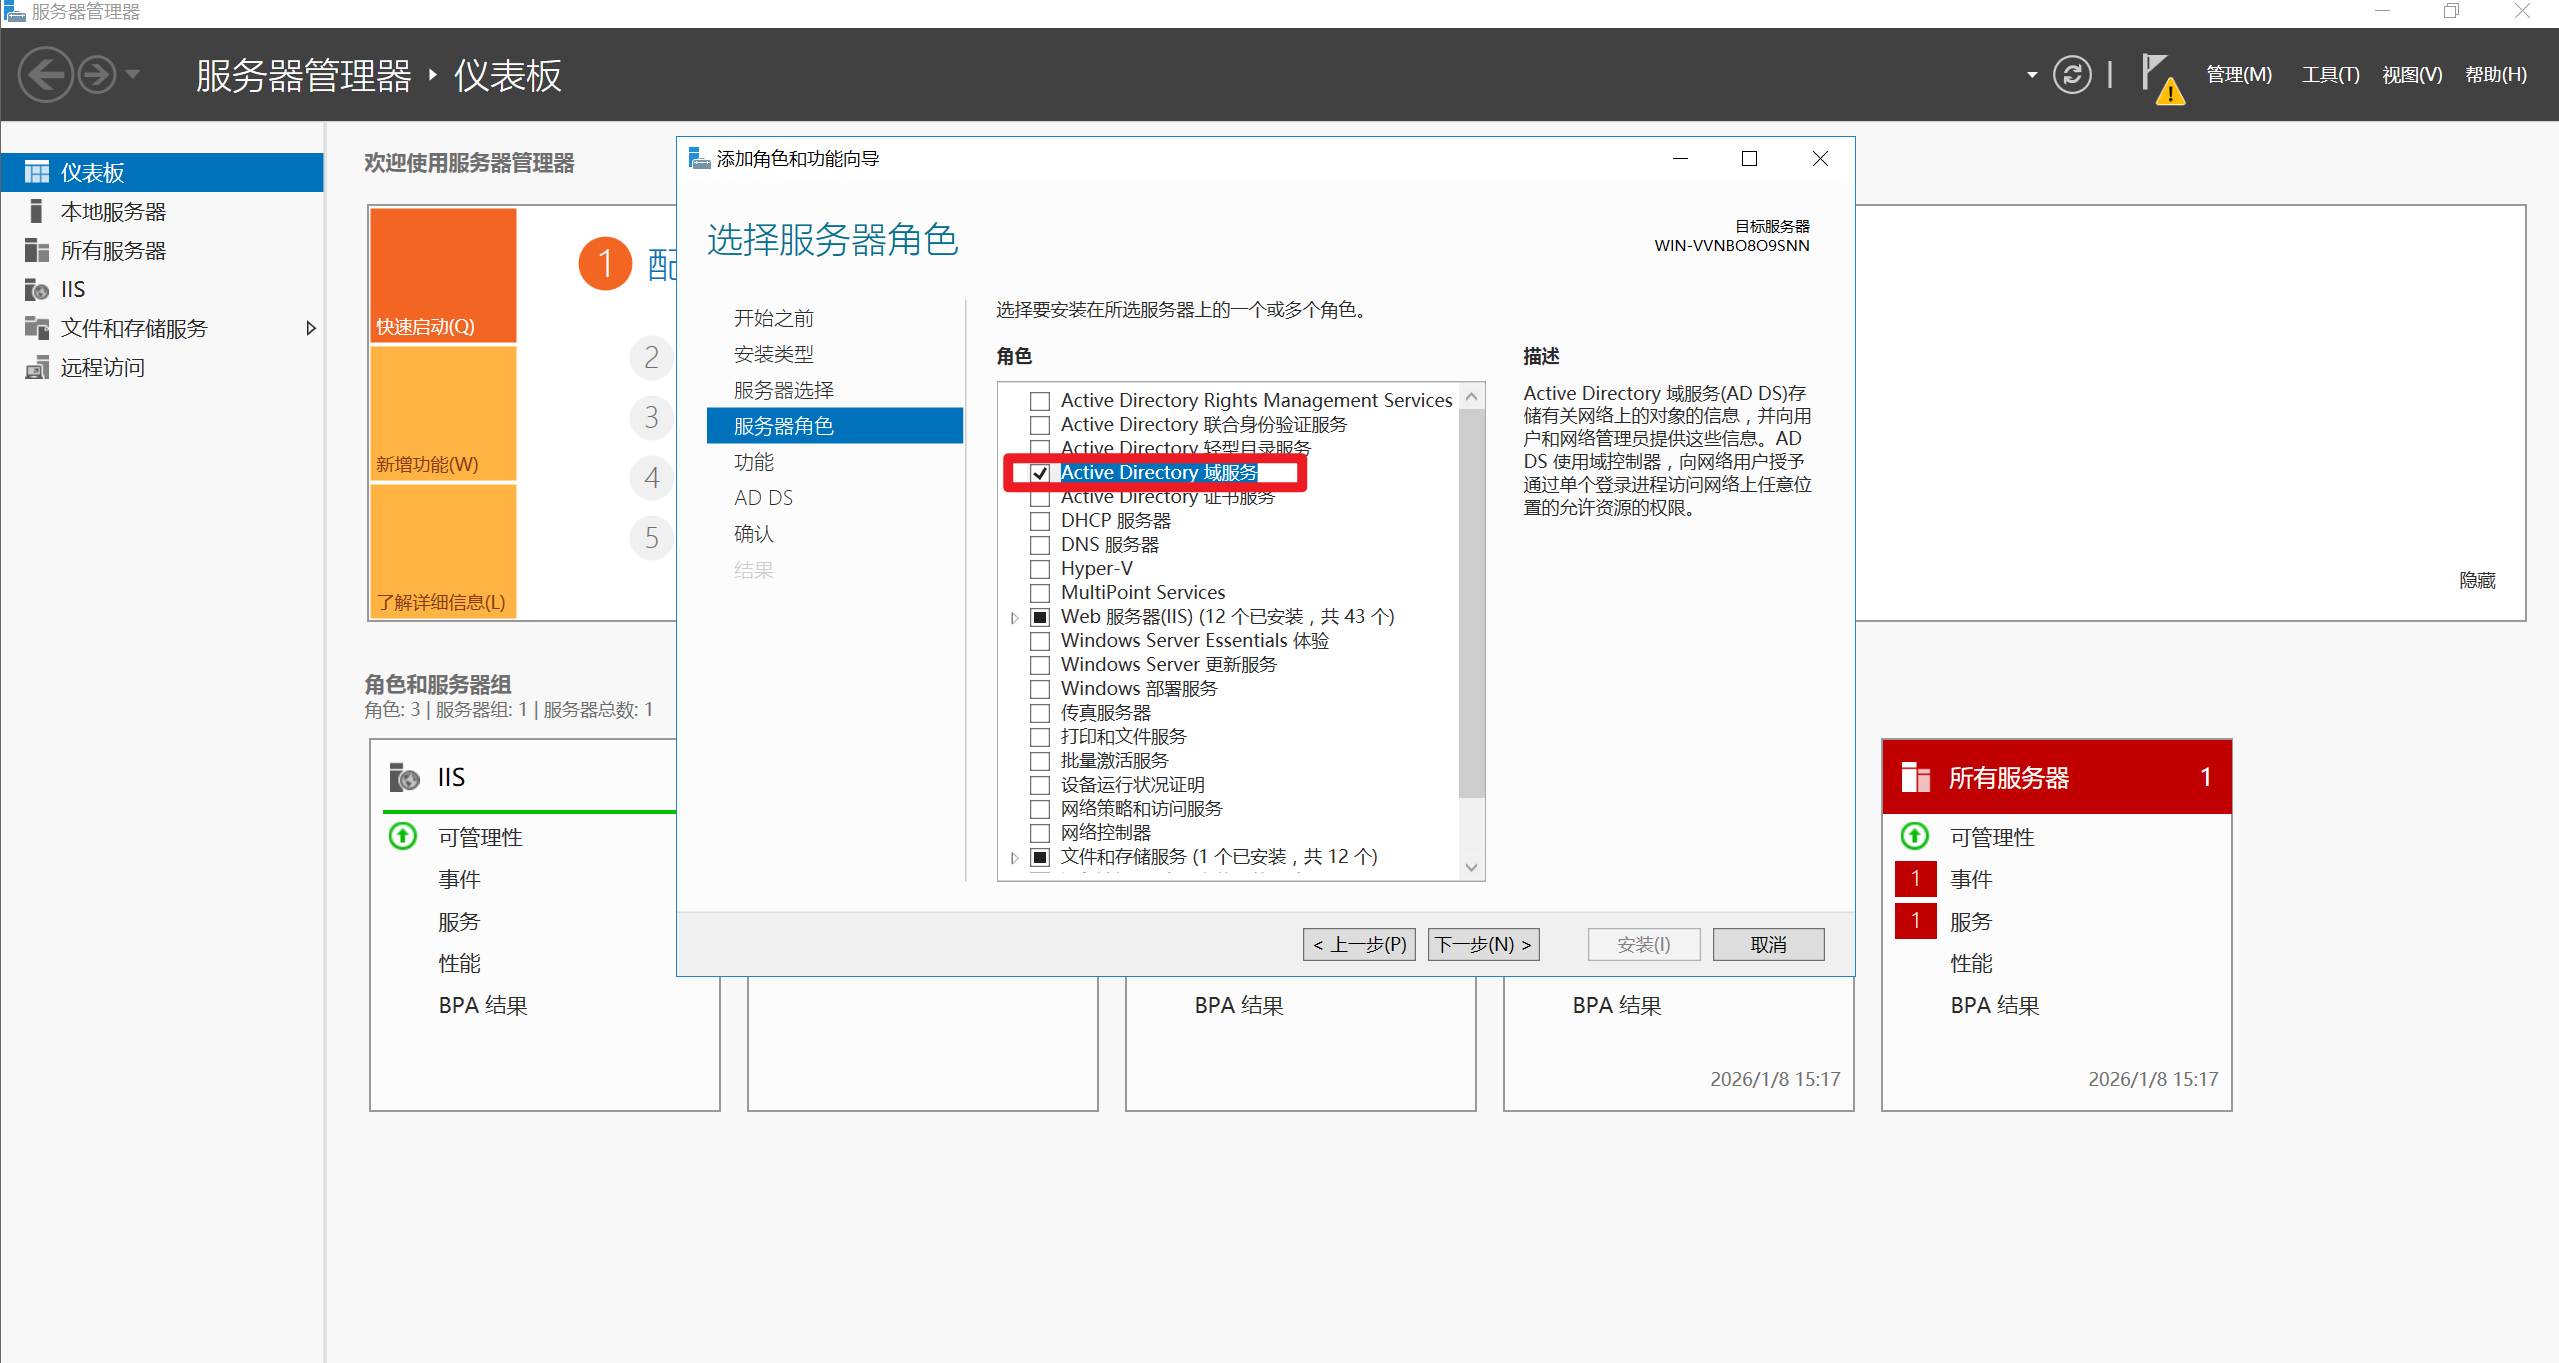Select the IIS icon in sidebar
Image resolution: width=2559 pixels, height=1363 pixels.
coord(37,290)
